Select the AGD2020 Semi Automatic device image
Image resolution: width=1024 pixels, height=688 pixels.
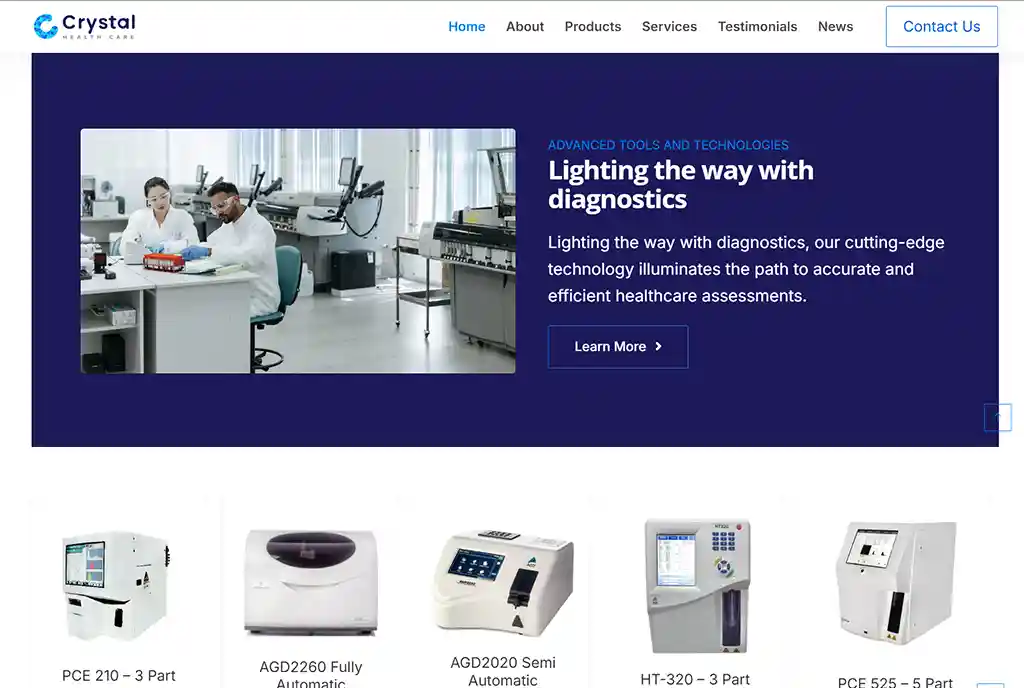click(503, 582)
